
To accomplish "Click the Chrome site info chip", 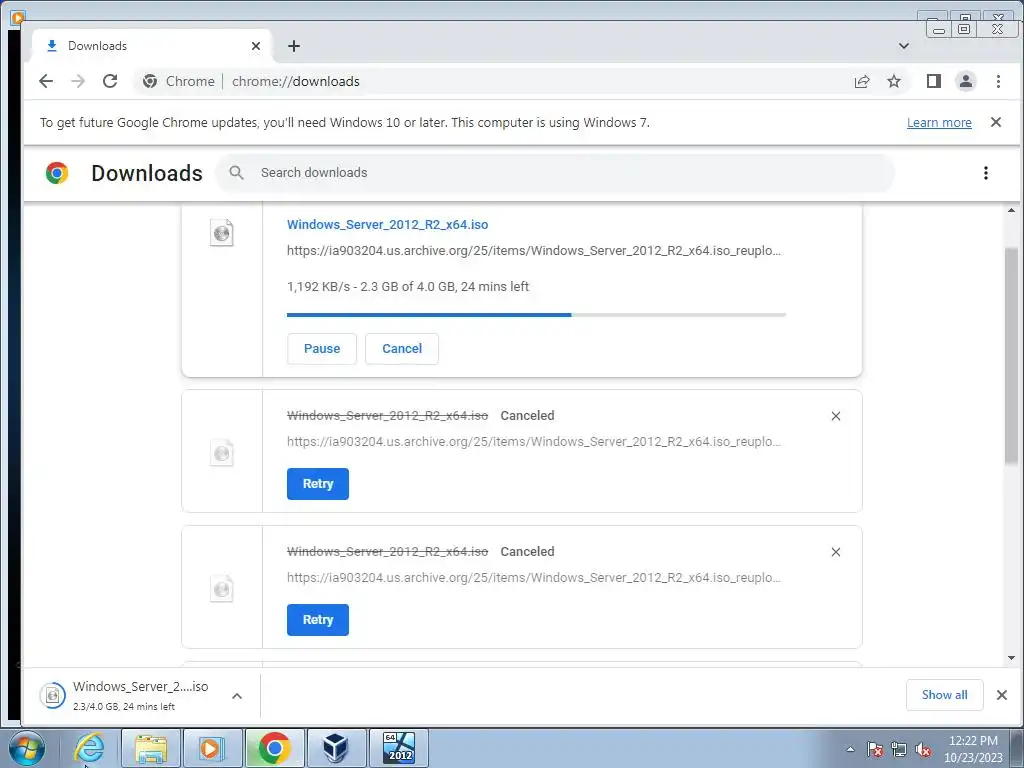I will point(179,81).
